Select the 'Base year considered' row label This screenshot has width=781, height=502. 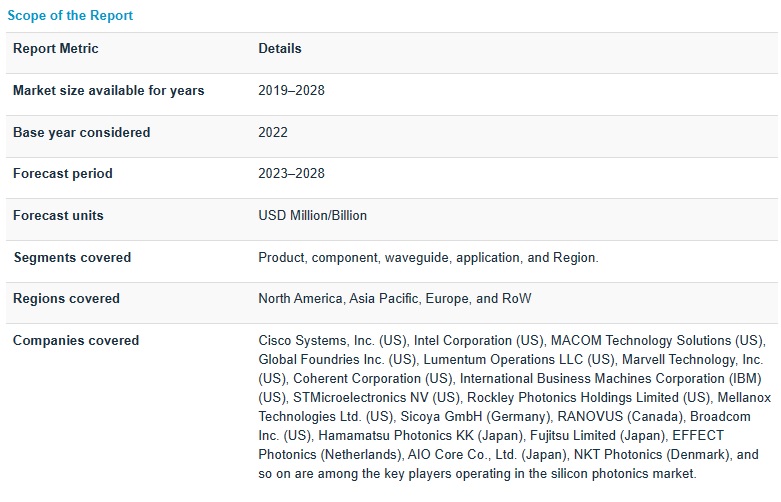pos(82,133)
